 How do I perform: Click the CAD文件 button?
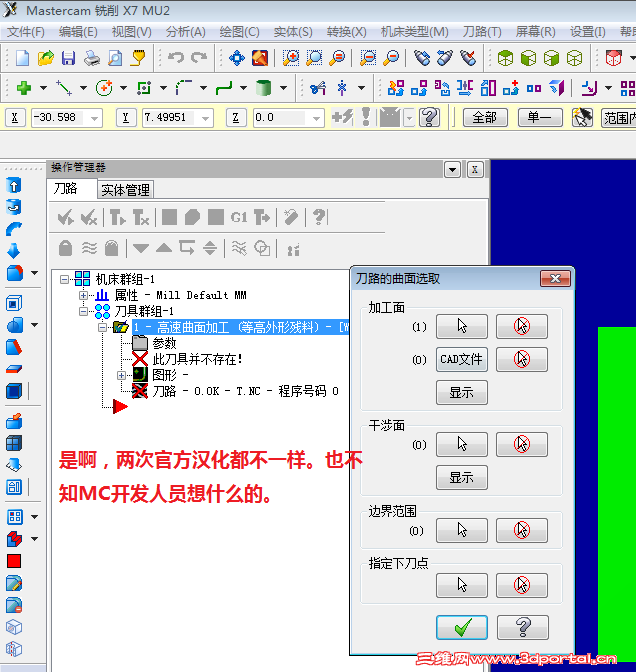point(462,359)
